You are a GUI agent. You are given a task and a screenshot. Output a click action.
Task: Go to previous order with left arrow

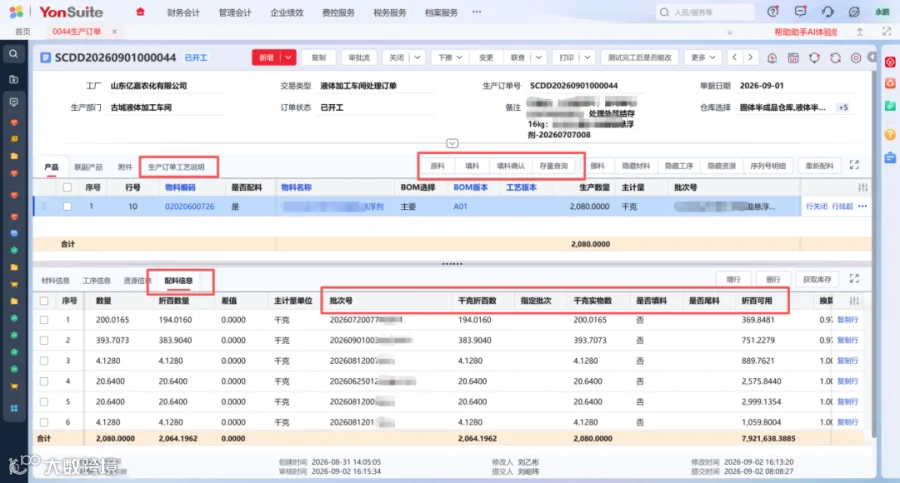(x=735, y=57)
